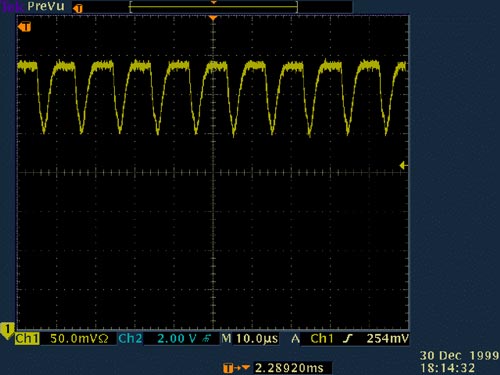
Task: Select the Ch1 channel label
Action: [27, 339]
